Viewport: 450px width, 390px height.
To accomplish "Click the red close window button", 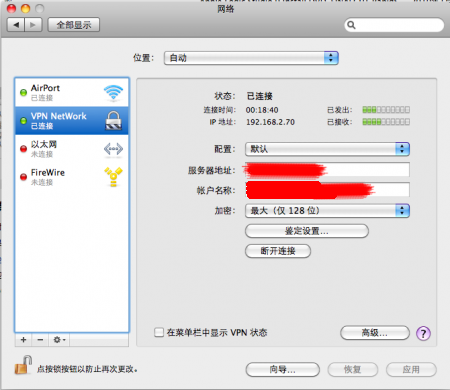I will [x=11, y=8].
